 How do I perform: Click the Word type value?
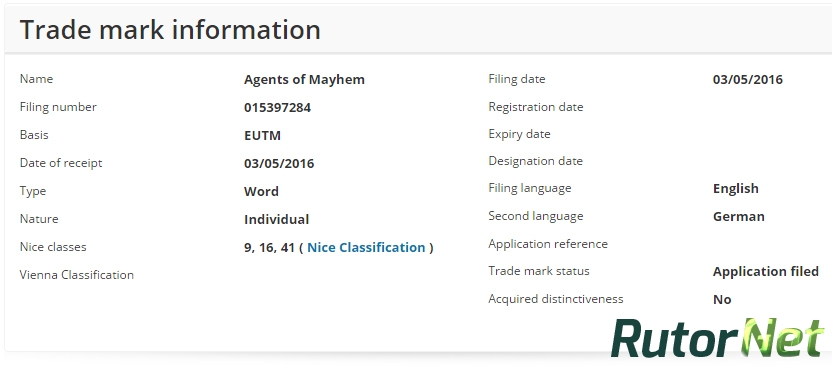(261, 192)
